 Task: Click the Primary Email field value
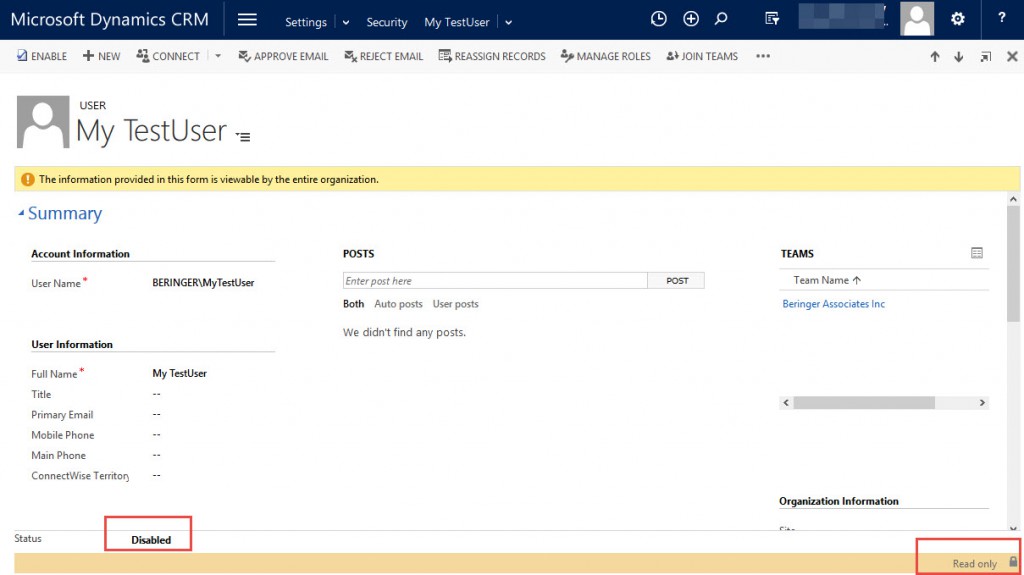pyautogui.click(x=157, y=414)
